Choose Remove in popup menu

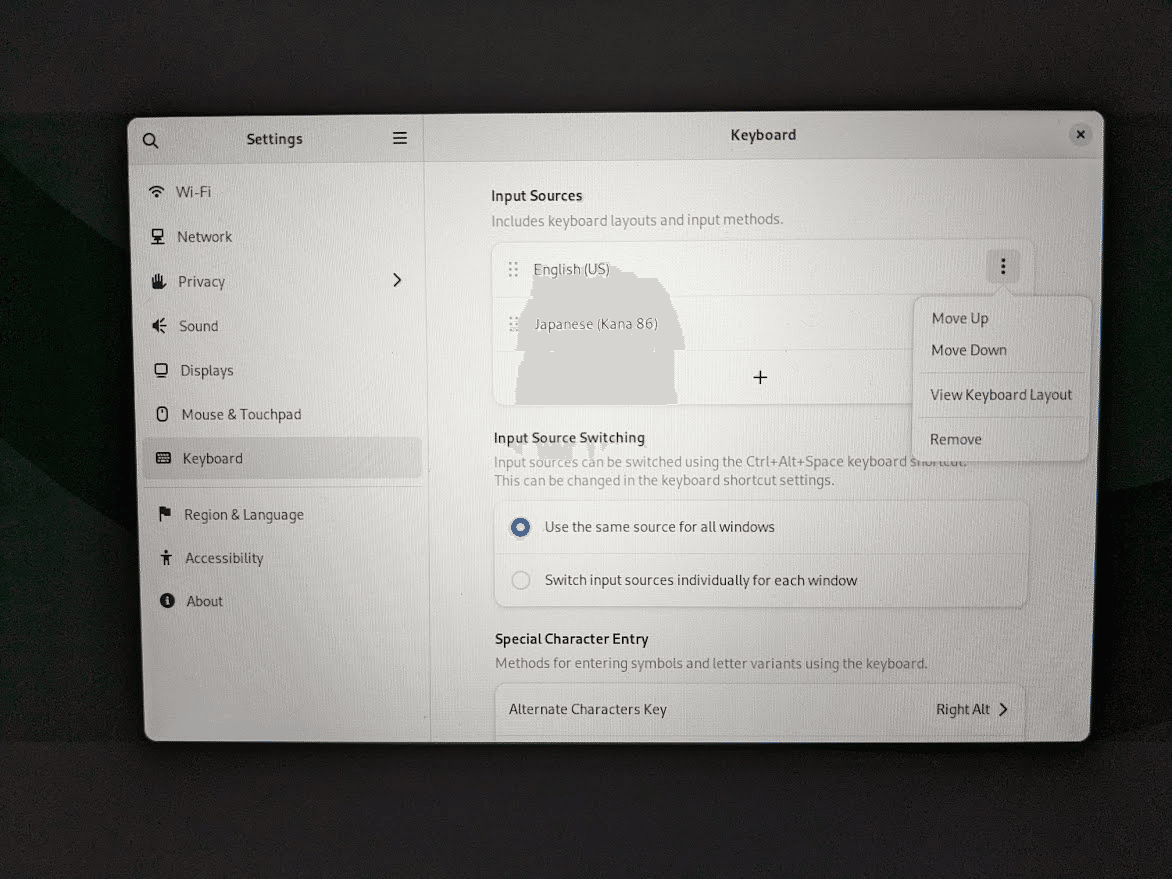pyautogui.click(x=955, y=440)
